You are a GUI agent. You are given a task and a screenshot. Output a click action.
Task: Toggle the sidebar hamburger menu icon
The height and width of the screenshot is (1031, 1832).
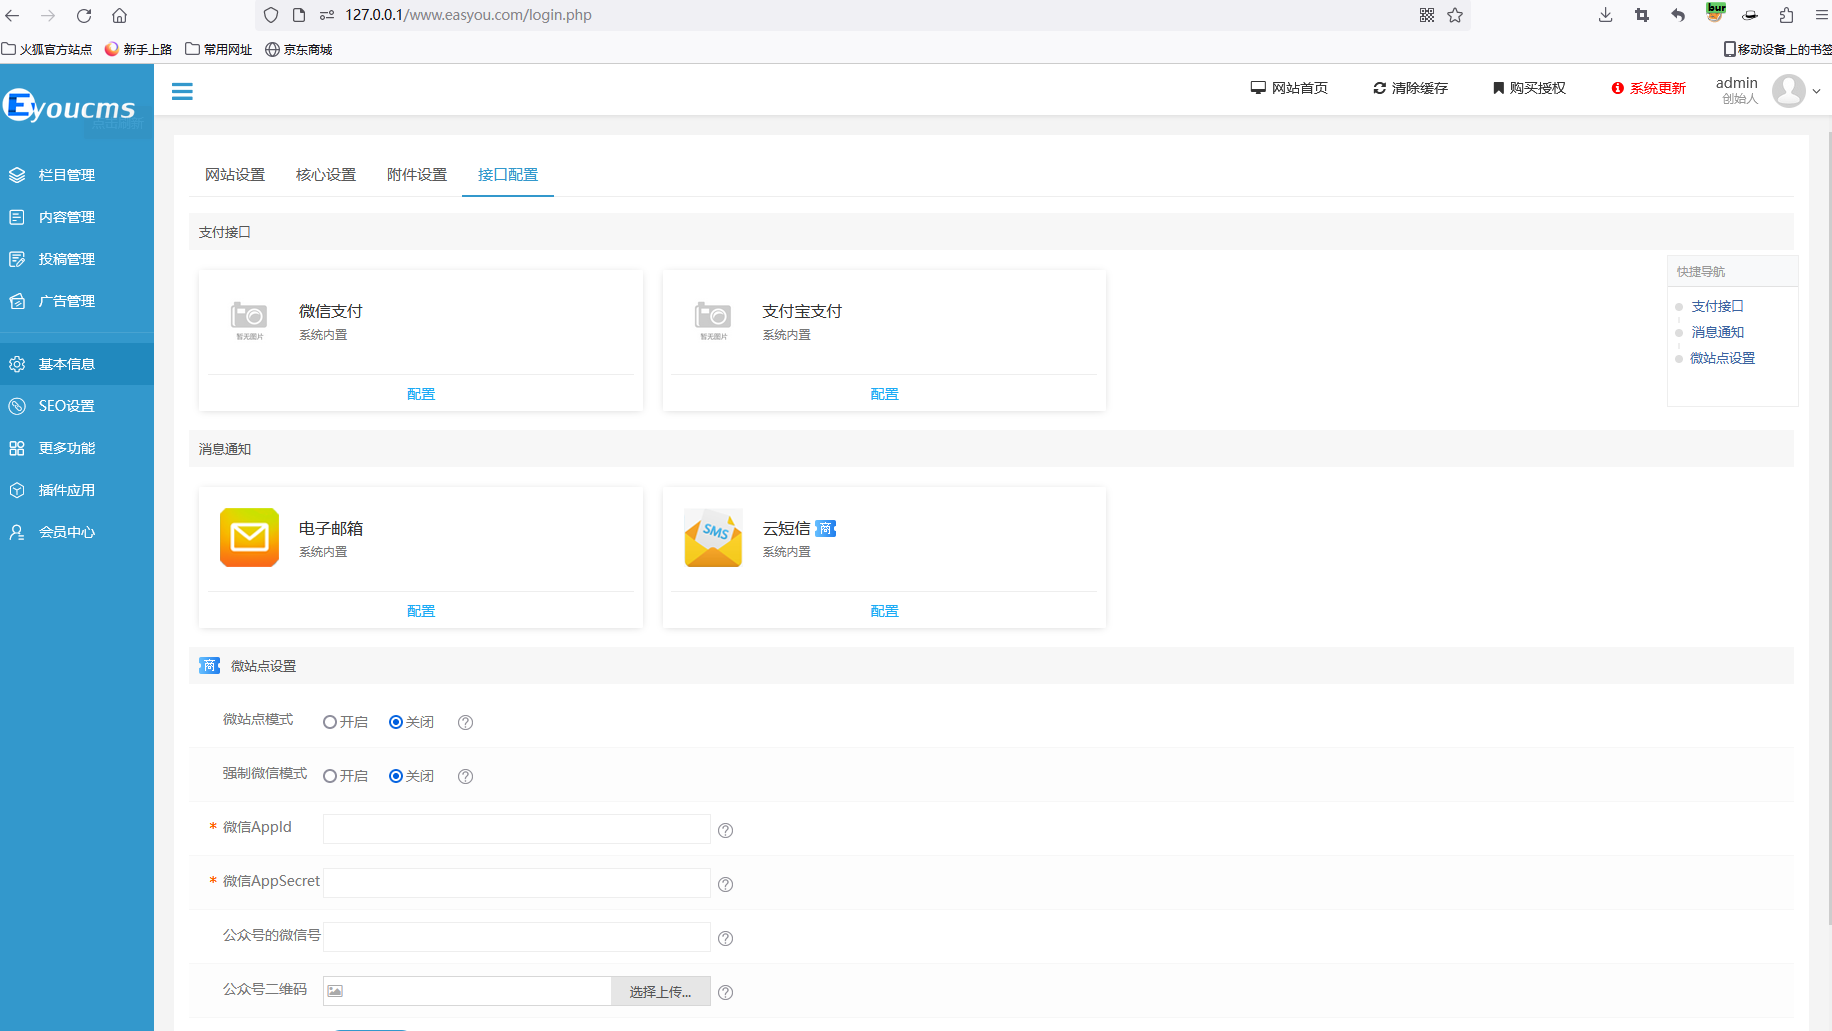click(182, 92)
